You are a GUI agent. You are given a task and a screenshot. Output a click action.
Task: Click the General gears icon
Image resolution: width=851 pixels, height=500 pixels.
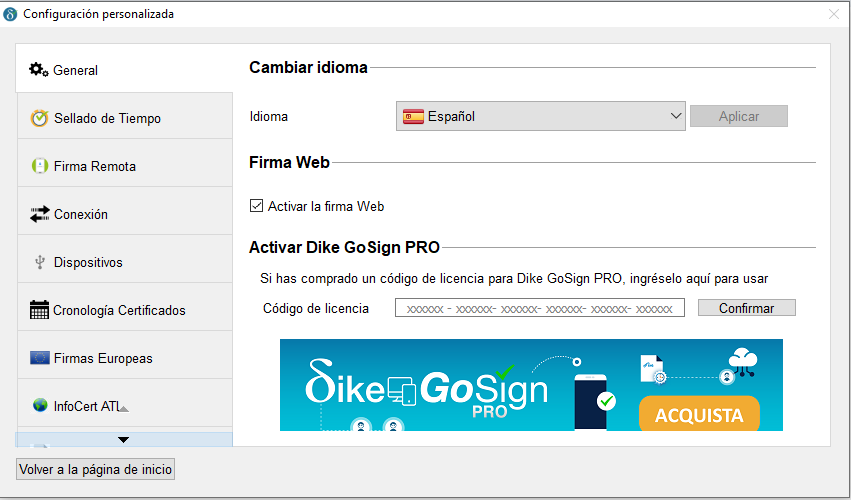tap(39, 69)
